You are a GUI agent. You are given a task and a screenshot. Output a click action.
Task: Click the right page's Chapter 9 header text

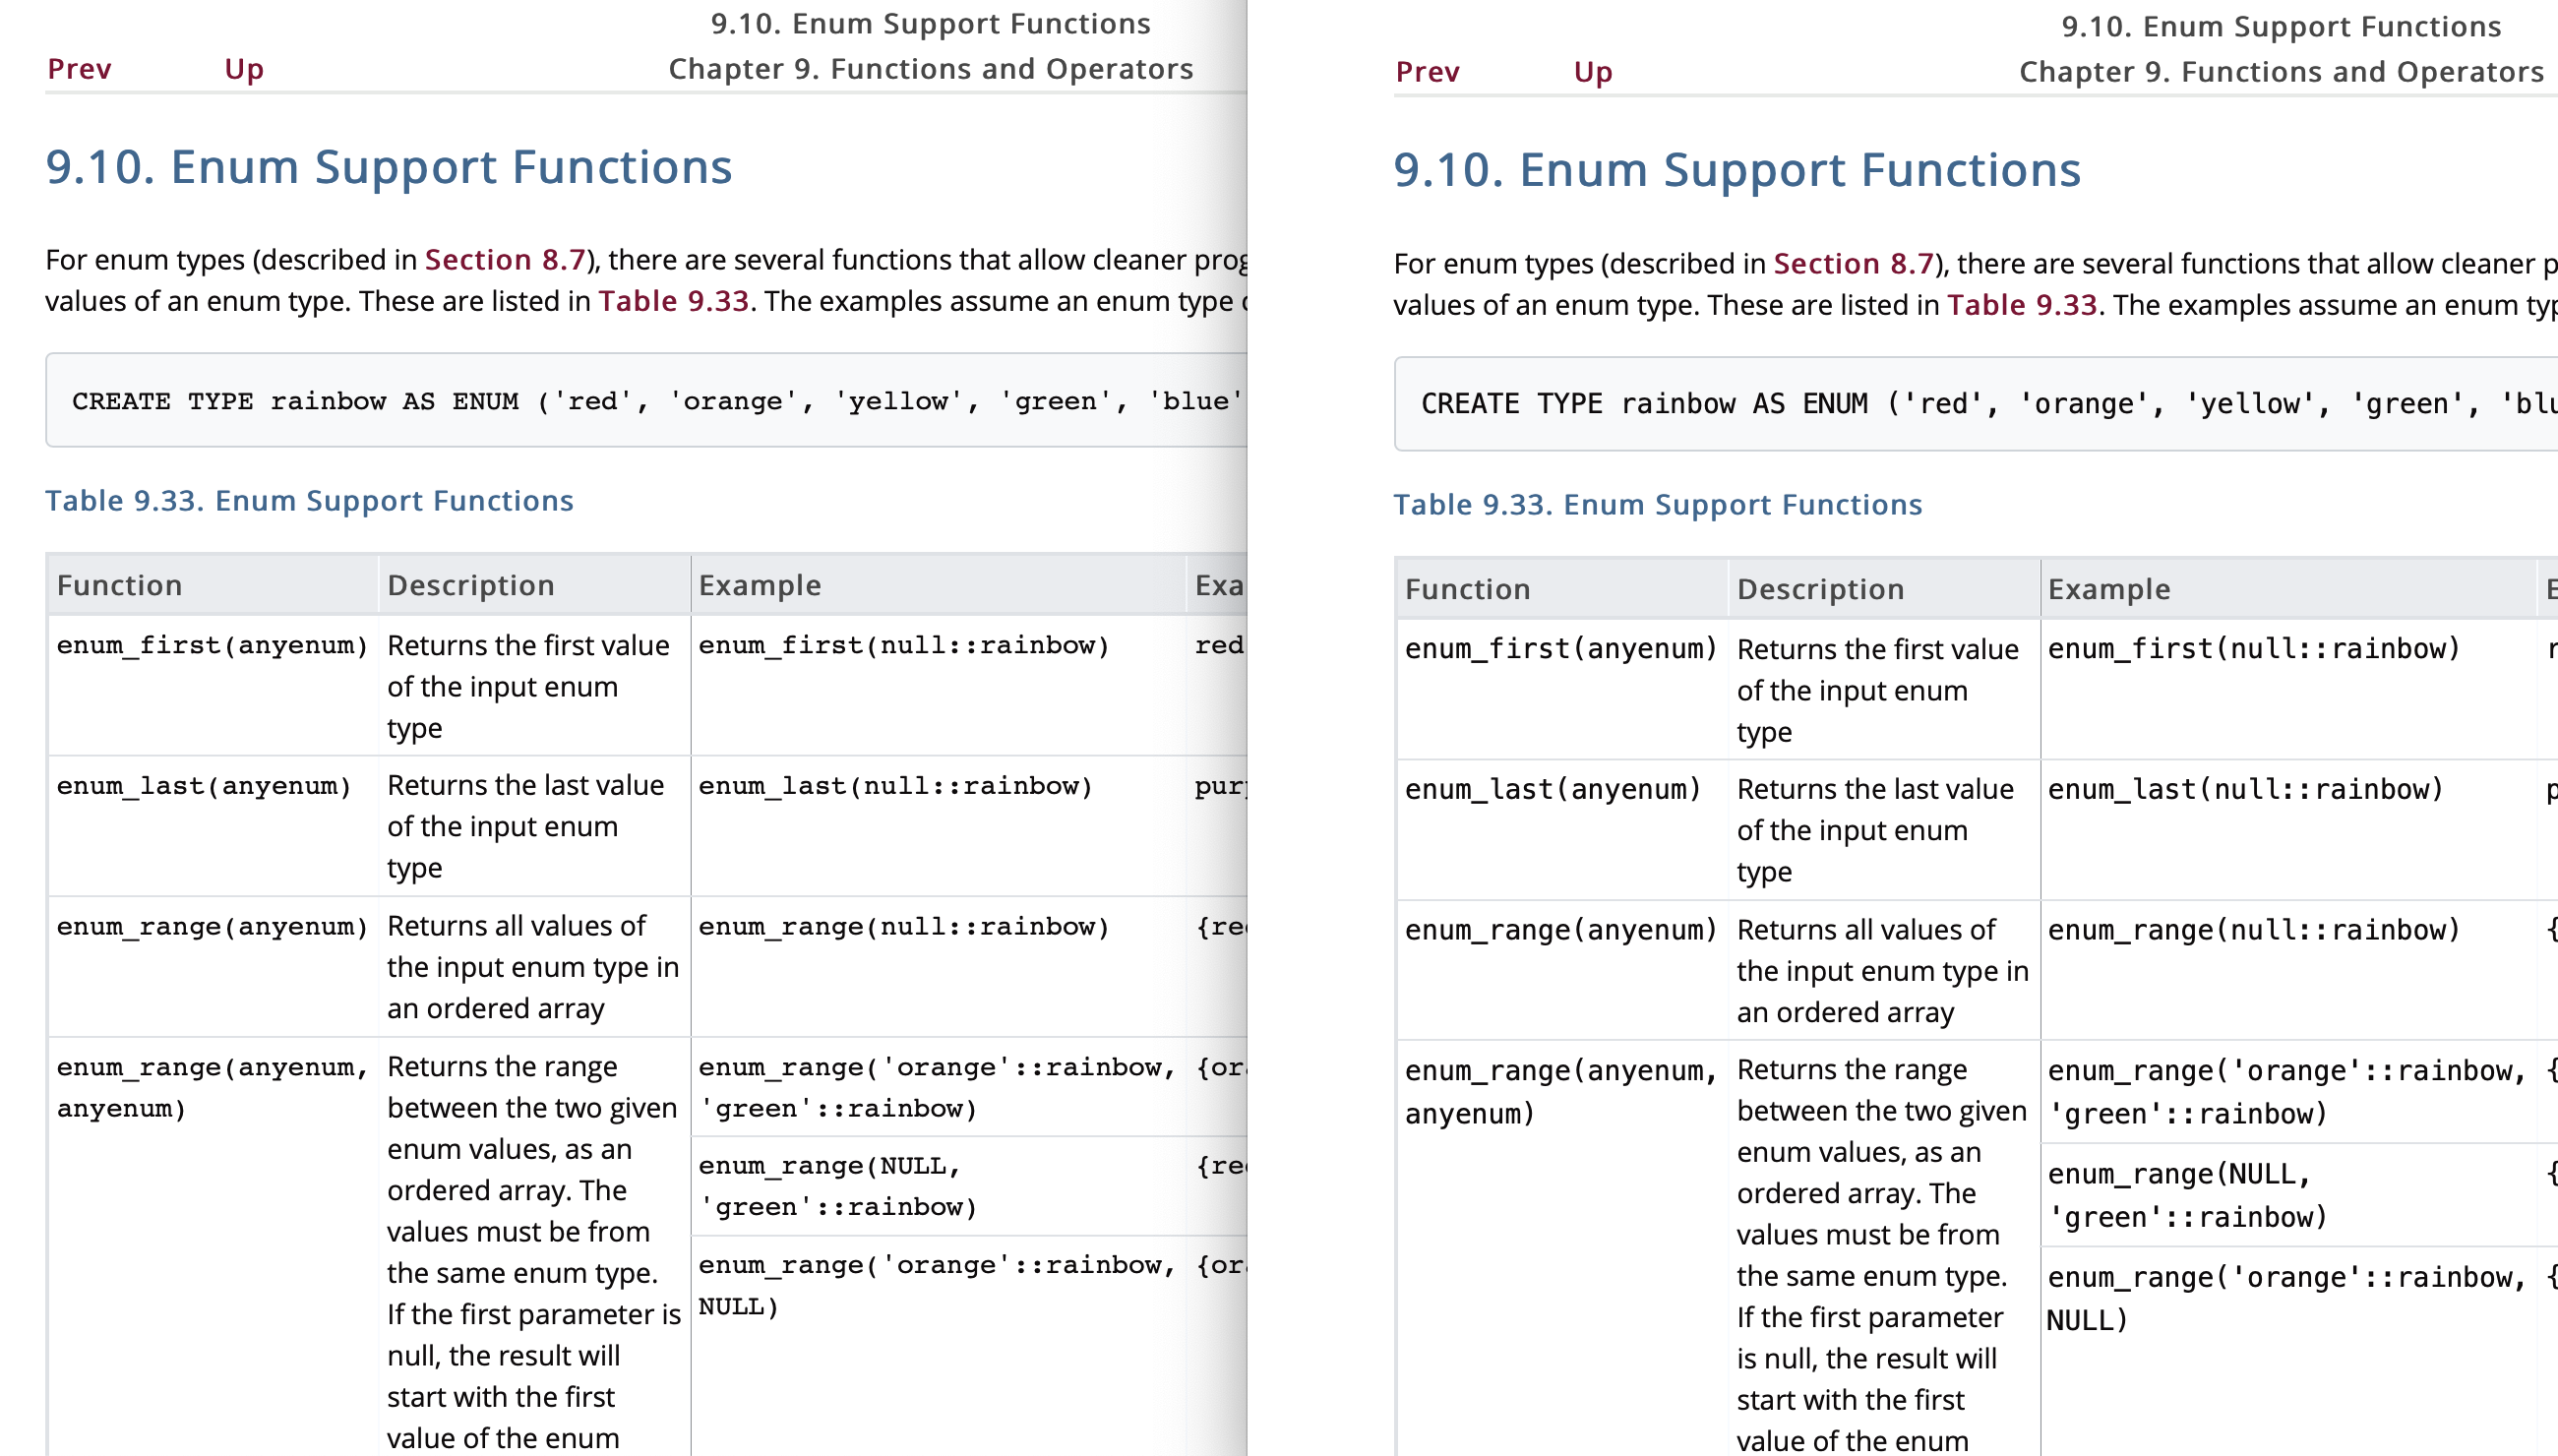[2281, 72]
